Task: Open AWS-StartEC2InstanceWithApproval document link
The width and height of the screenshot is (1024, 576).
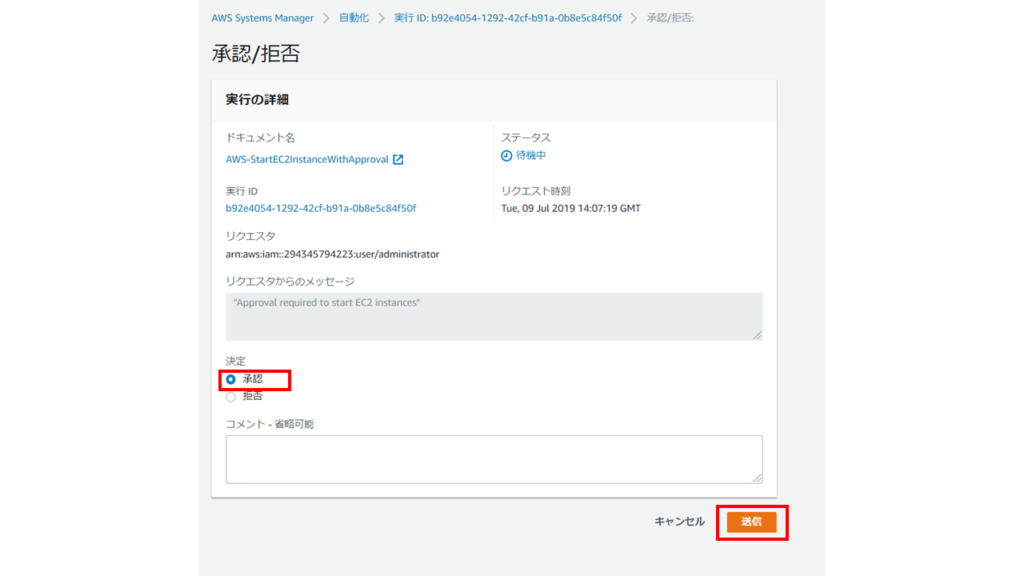Action: 307,160
